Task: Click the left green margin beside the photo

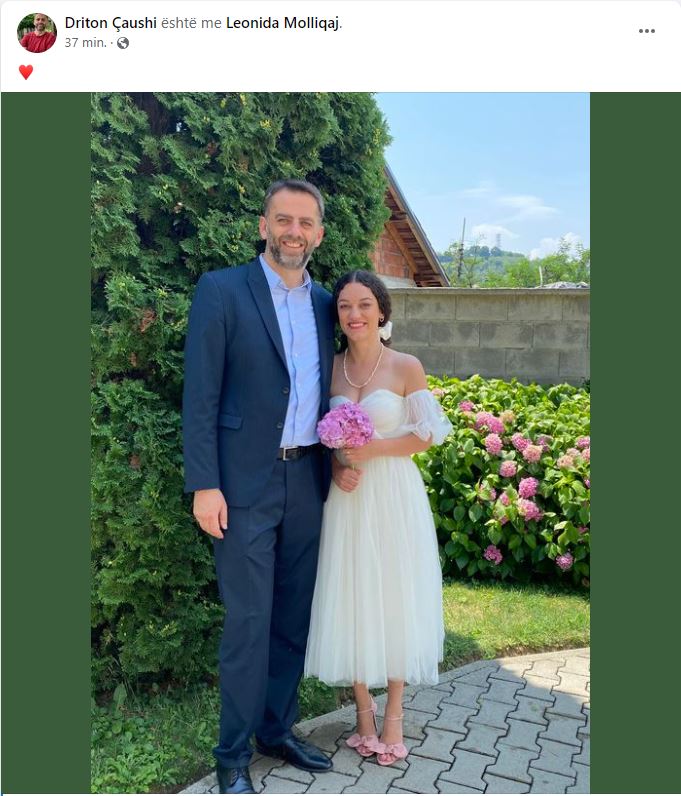Action: coord(46,443)
